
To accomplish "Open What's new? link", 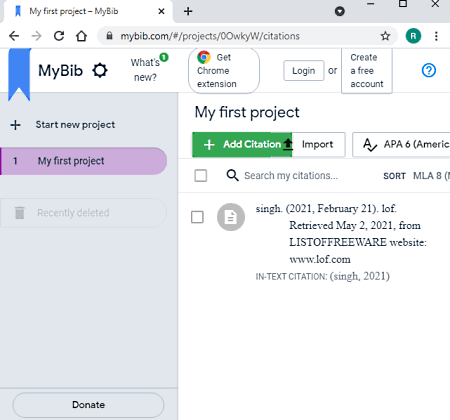I will [x=145, y=70].
